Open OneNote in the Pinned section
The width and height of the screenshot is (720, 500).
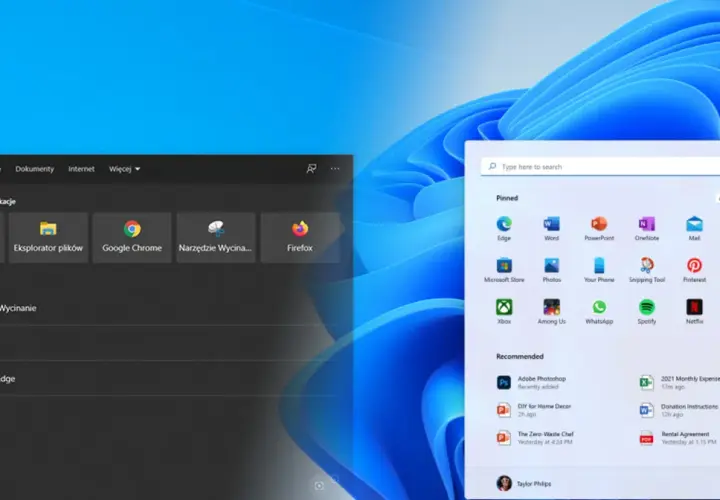(647, 228)
